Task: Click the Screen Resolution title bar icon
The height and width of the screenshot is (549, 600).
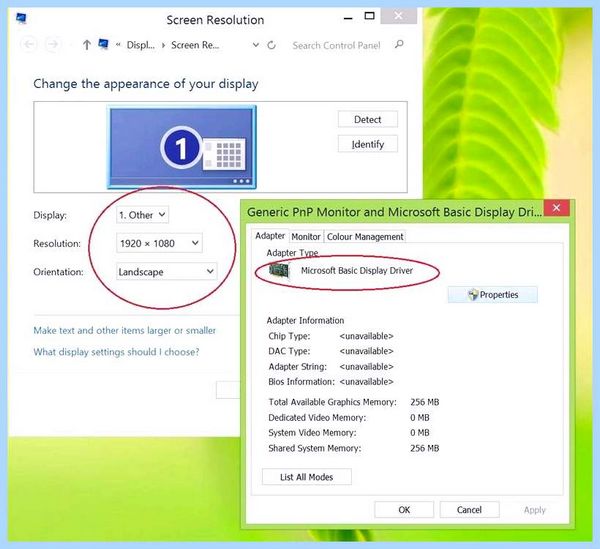Action: 21,18
